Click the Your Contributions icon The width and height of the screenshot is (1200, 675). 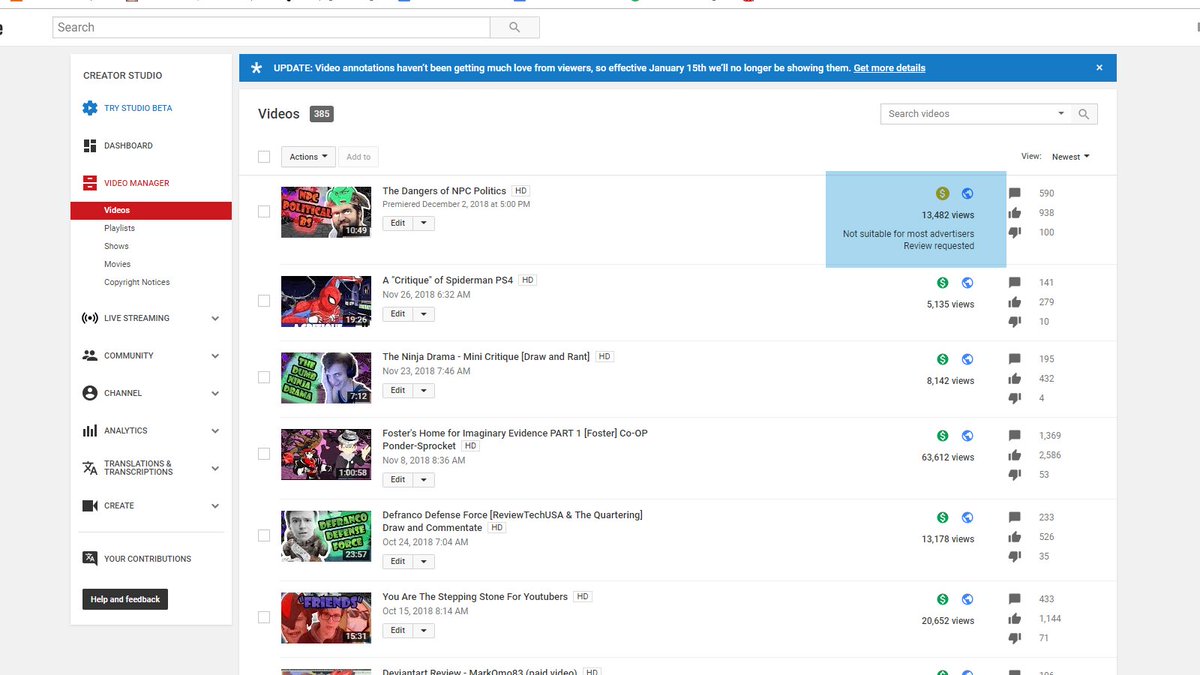(x=90, y=558)
